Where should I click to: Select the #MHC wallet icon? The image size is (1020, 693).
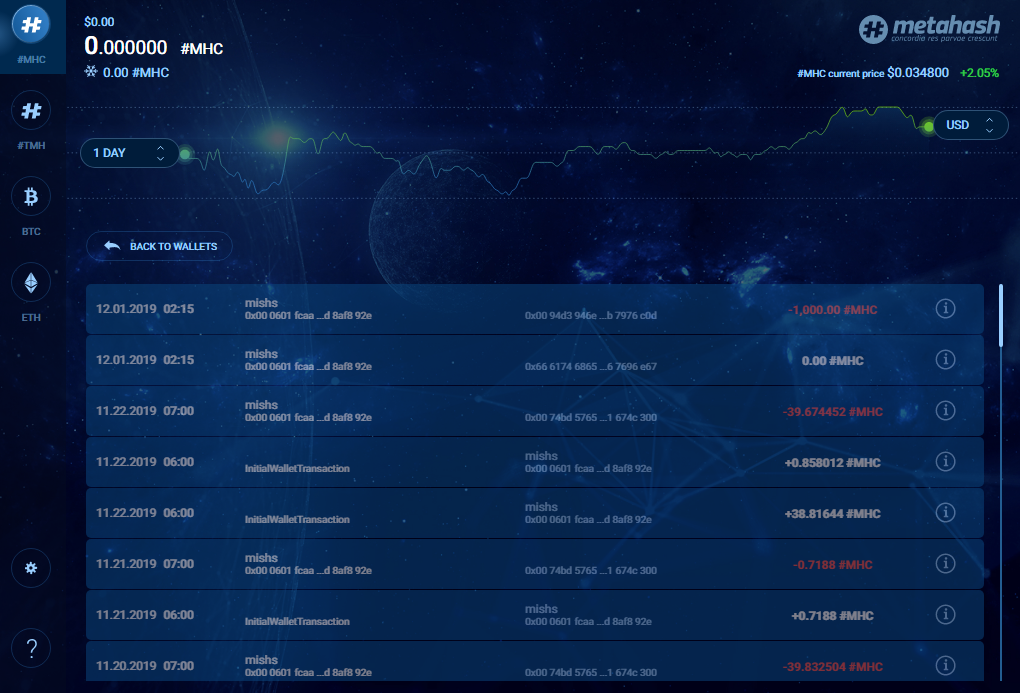click(31, 25)
